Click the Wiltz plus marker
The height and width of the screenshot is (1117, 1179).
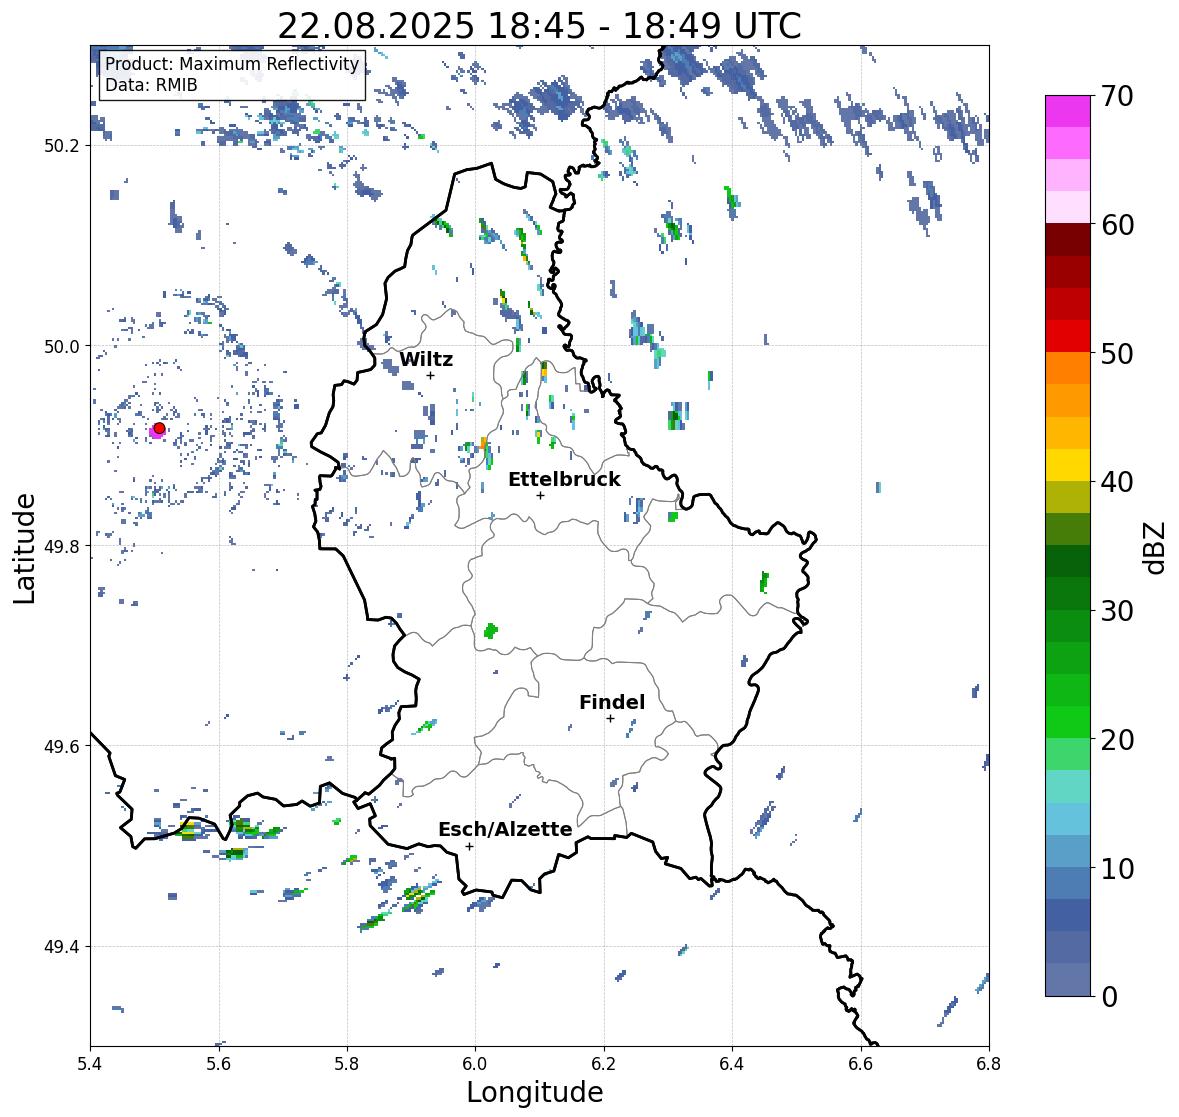coord(431,375)
